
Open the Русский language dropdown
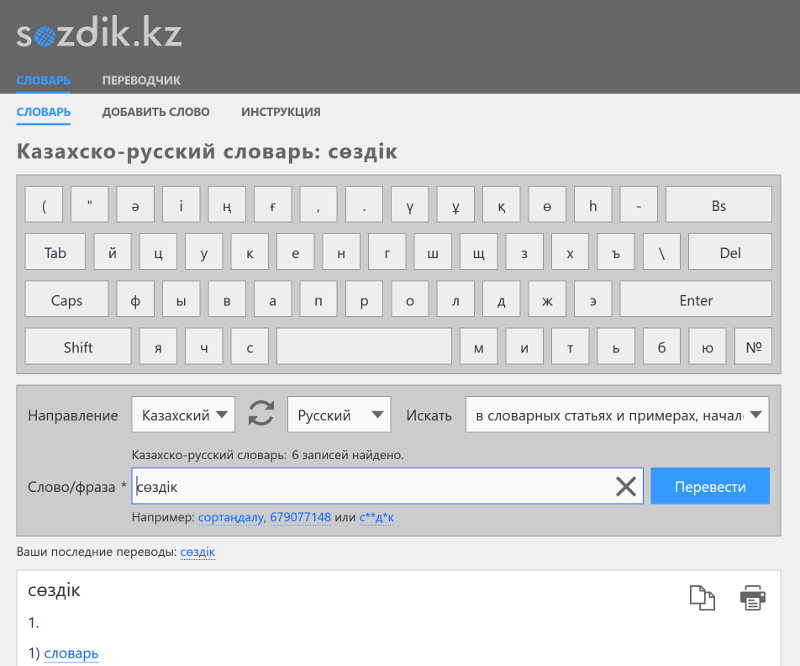338,414
